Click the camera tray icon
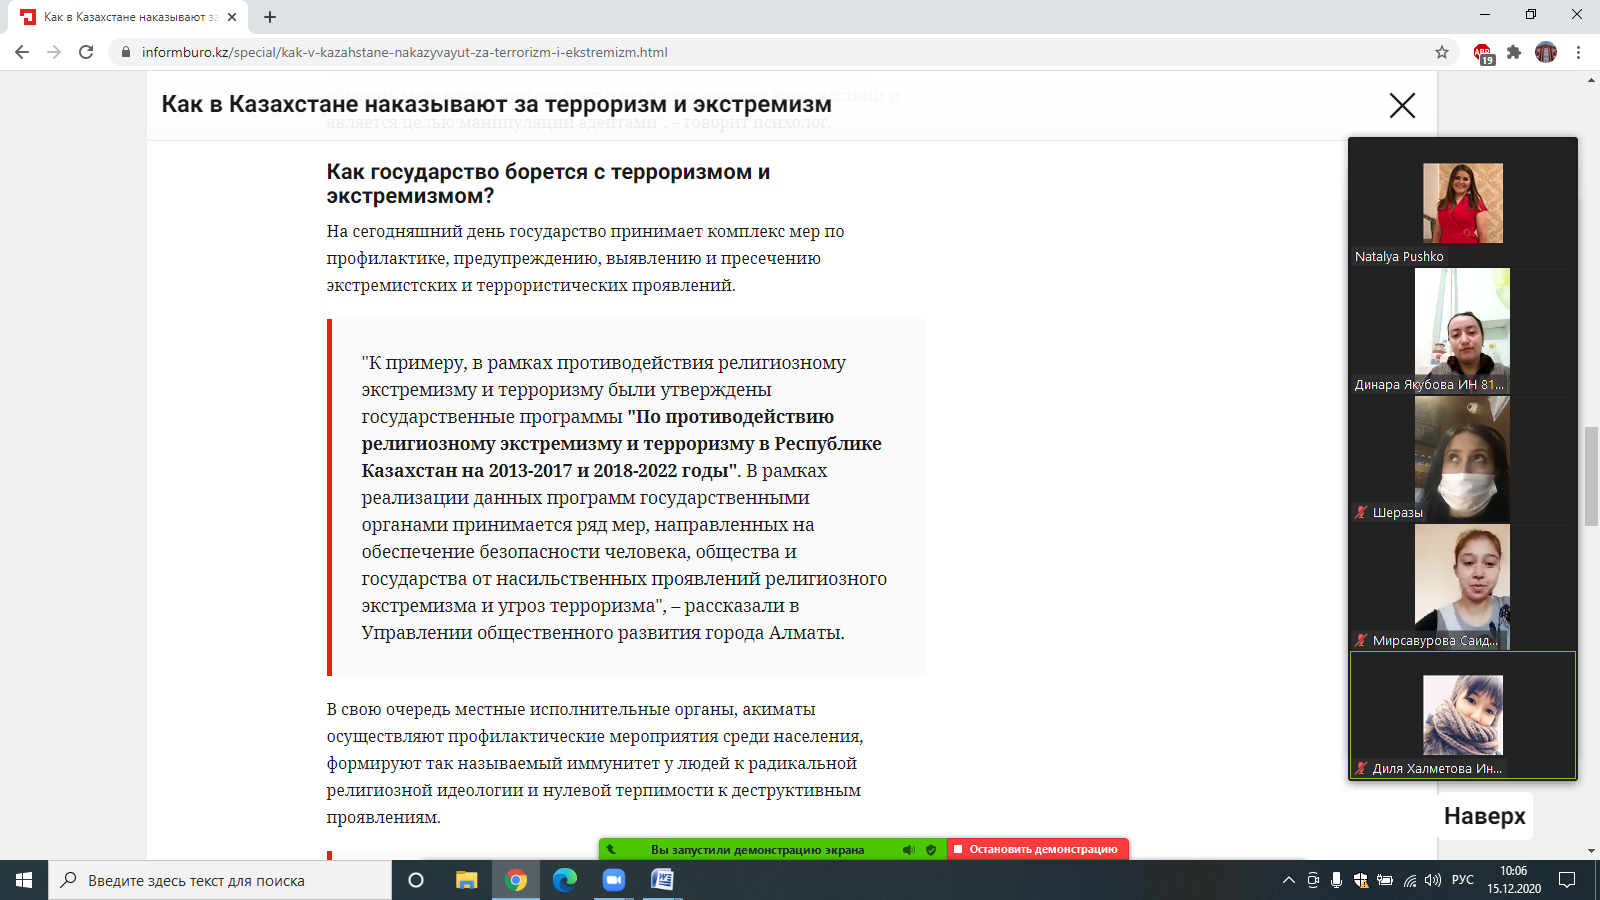Screen dimensions: 1600x900 pos(1313,880)
